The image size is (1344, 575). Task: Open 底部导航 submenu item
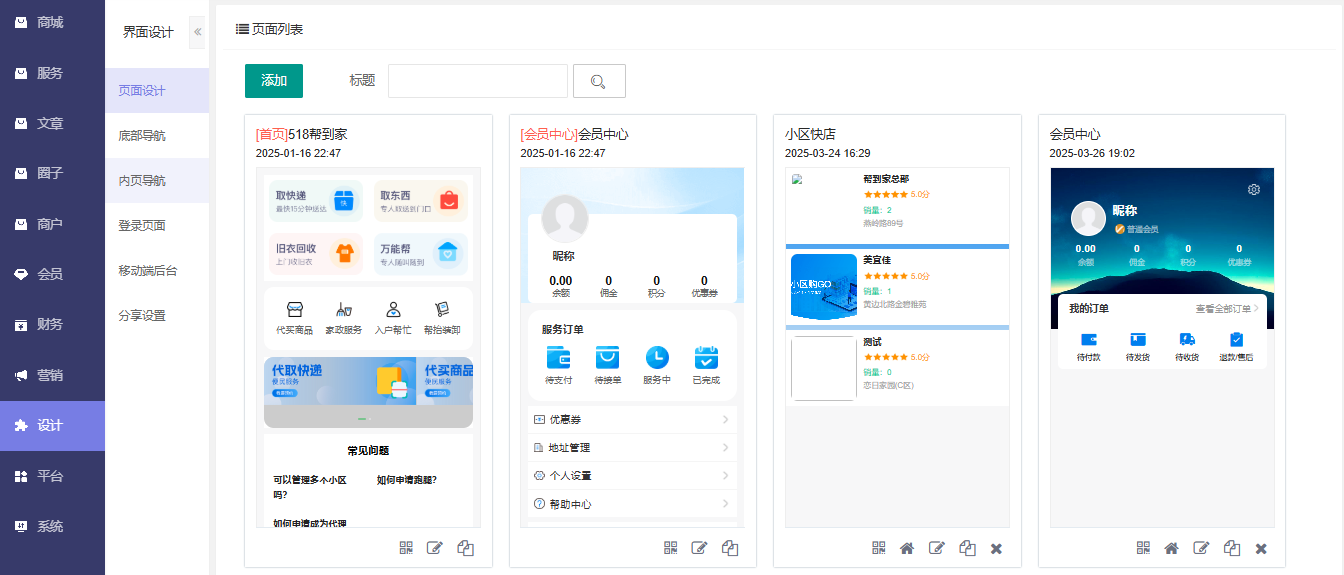tap(142, 135)
